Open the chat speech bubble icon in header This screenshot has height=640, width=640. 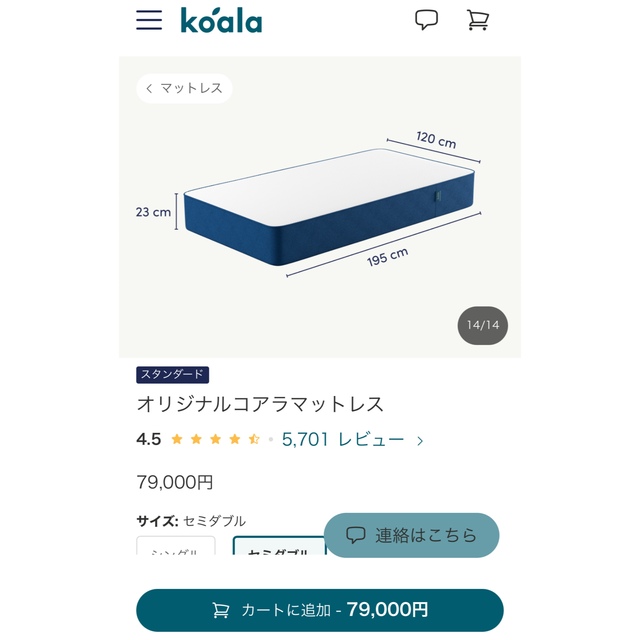click(427, 20)
